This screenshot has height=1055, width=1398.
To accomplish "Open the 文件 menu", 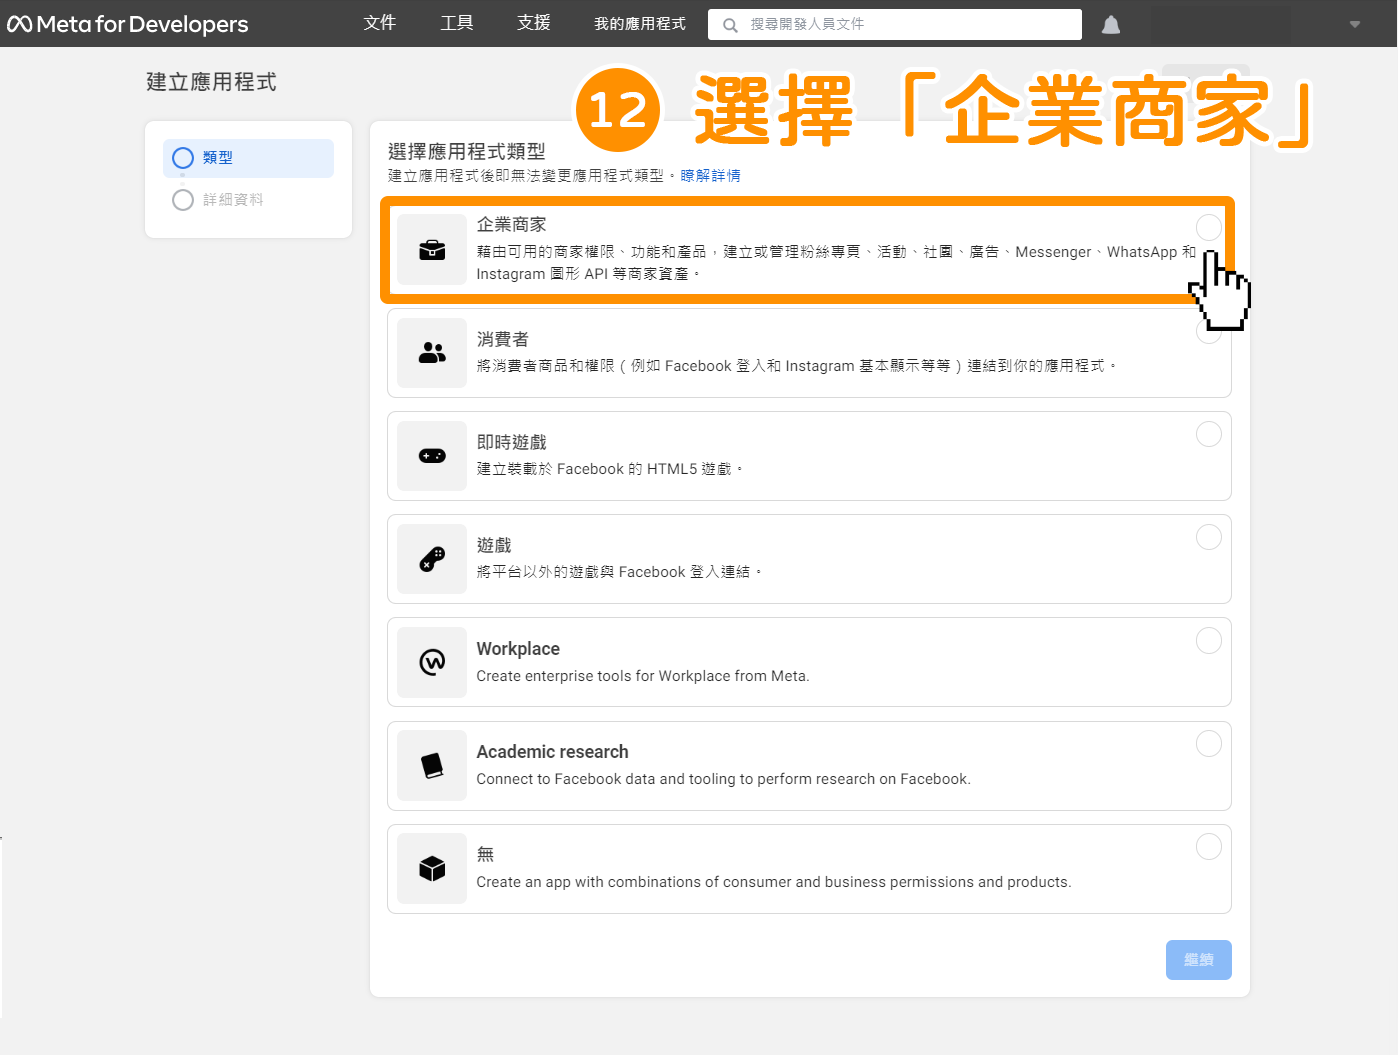I will (380, 23).
